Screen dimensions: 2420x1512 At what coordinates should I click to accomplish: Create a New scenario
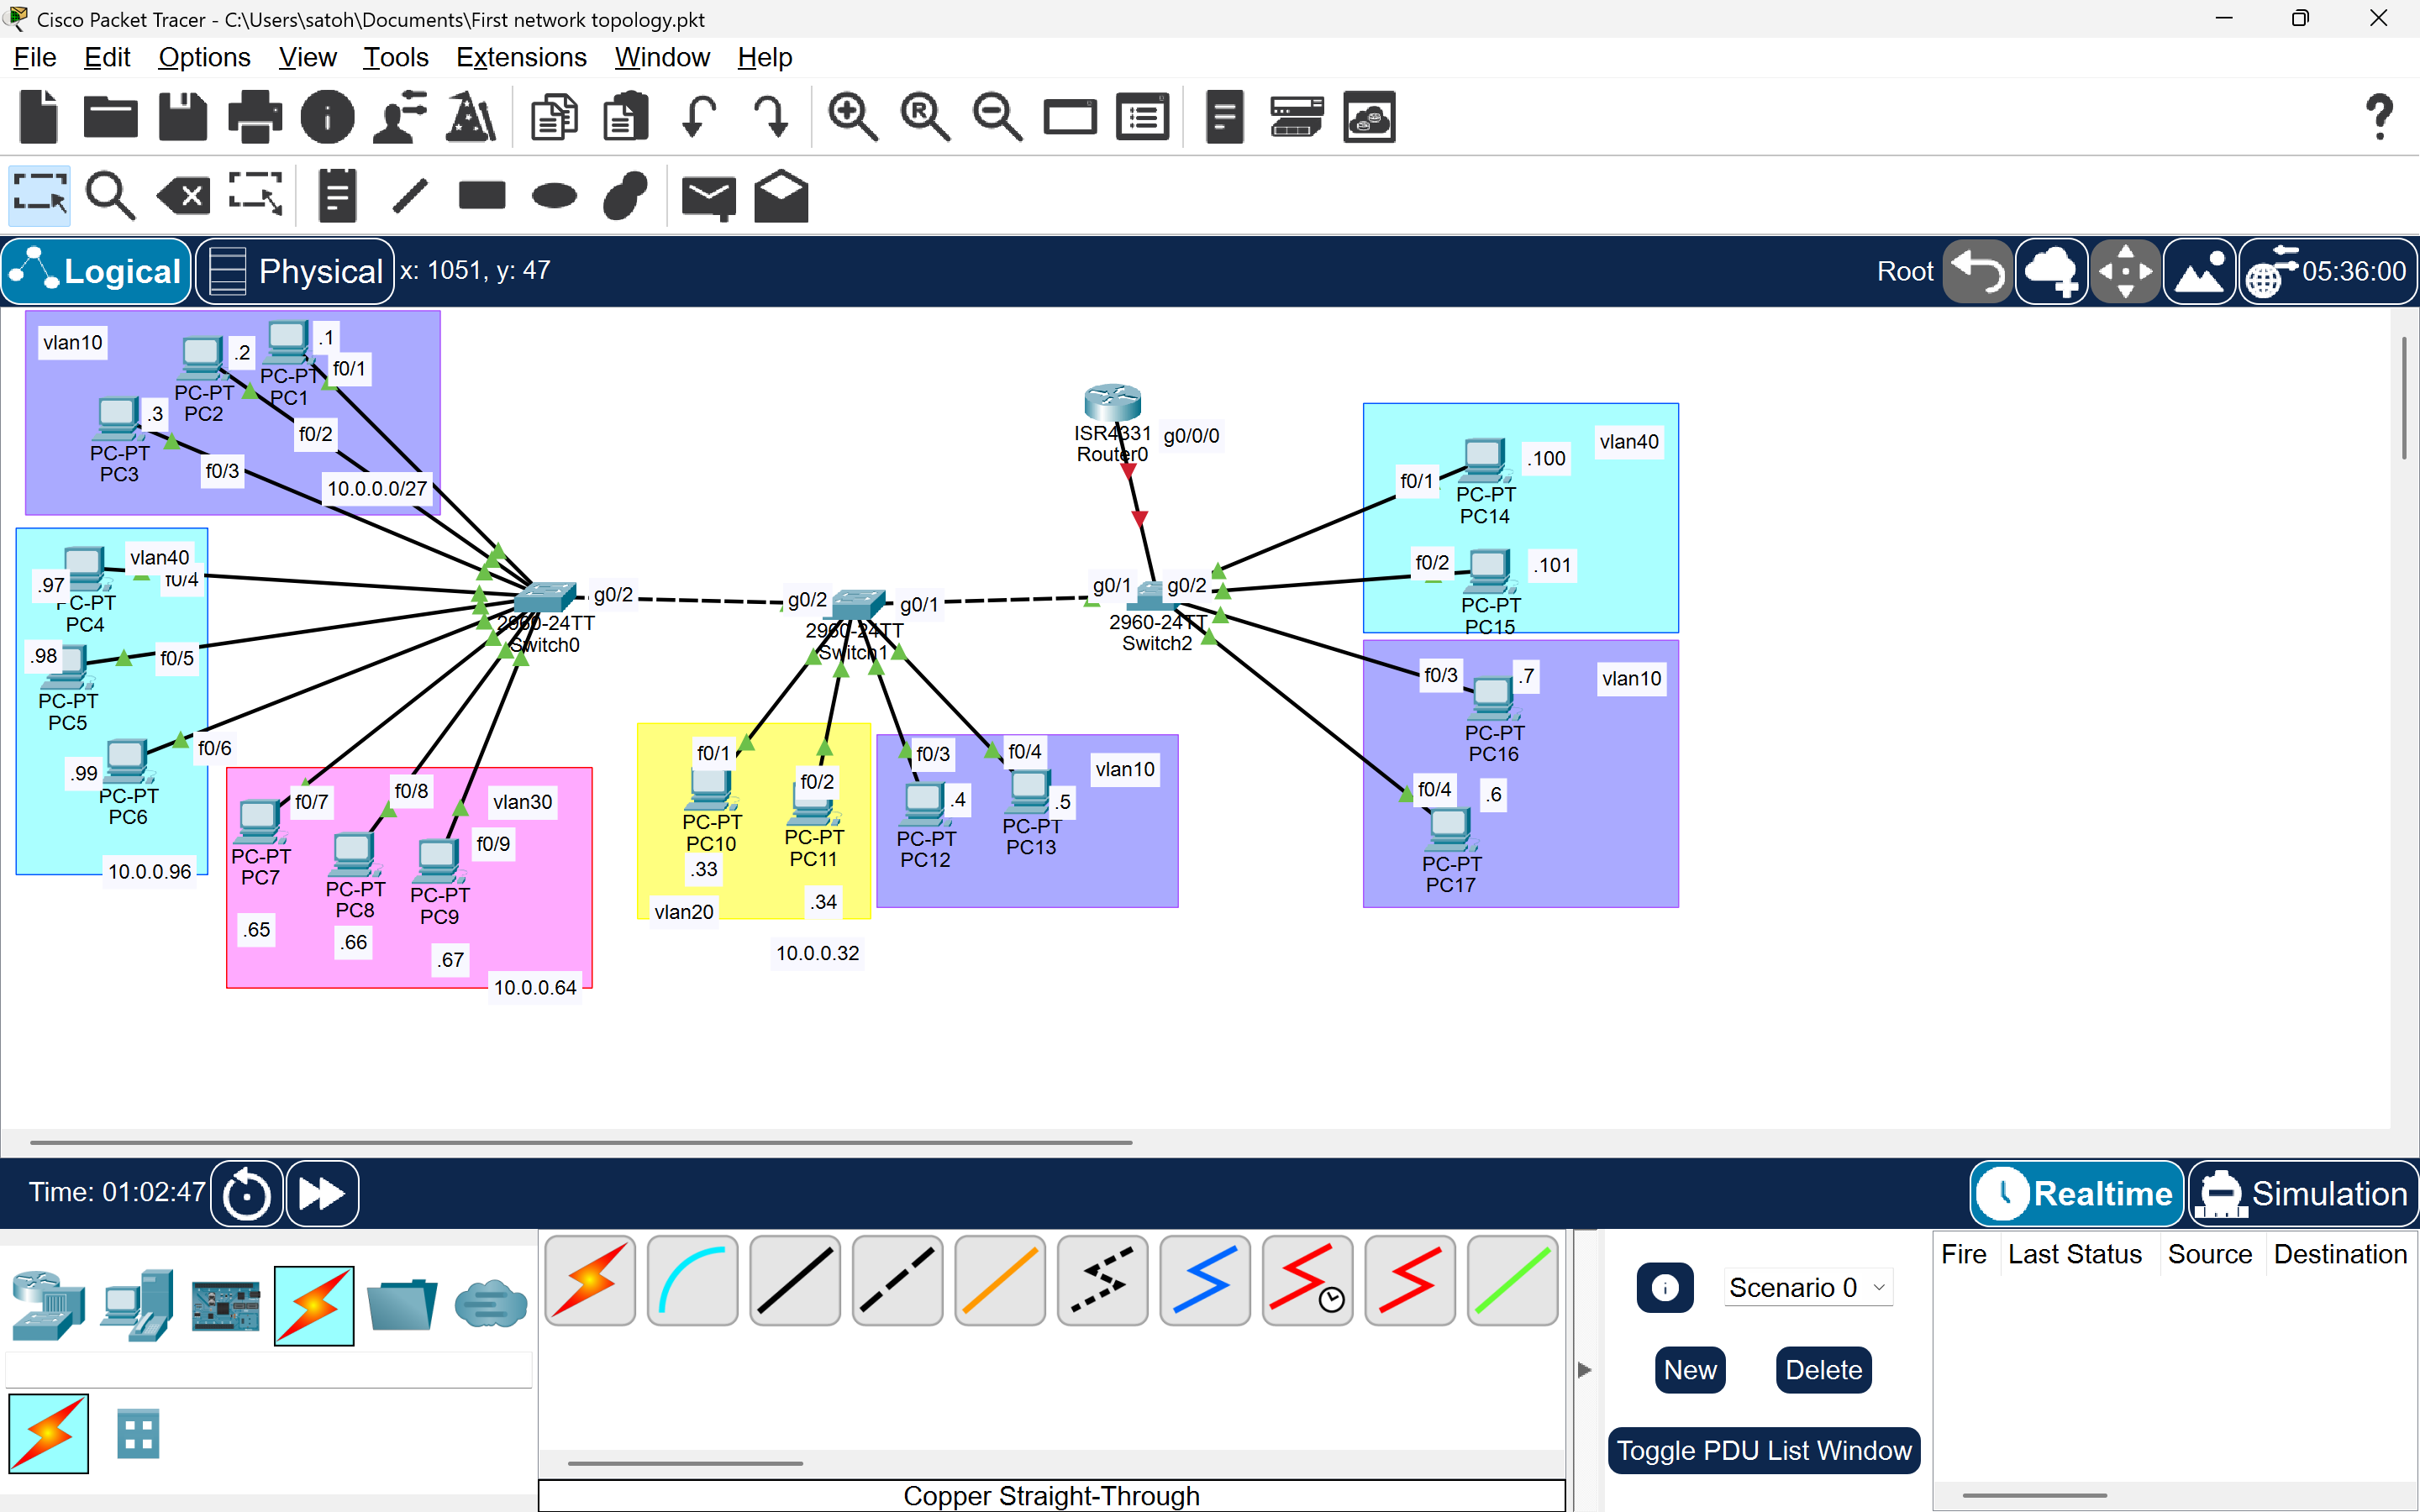tap(1689, 1369)
